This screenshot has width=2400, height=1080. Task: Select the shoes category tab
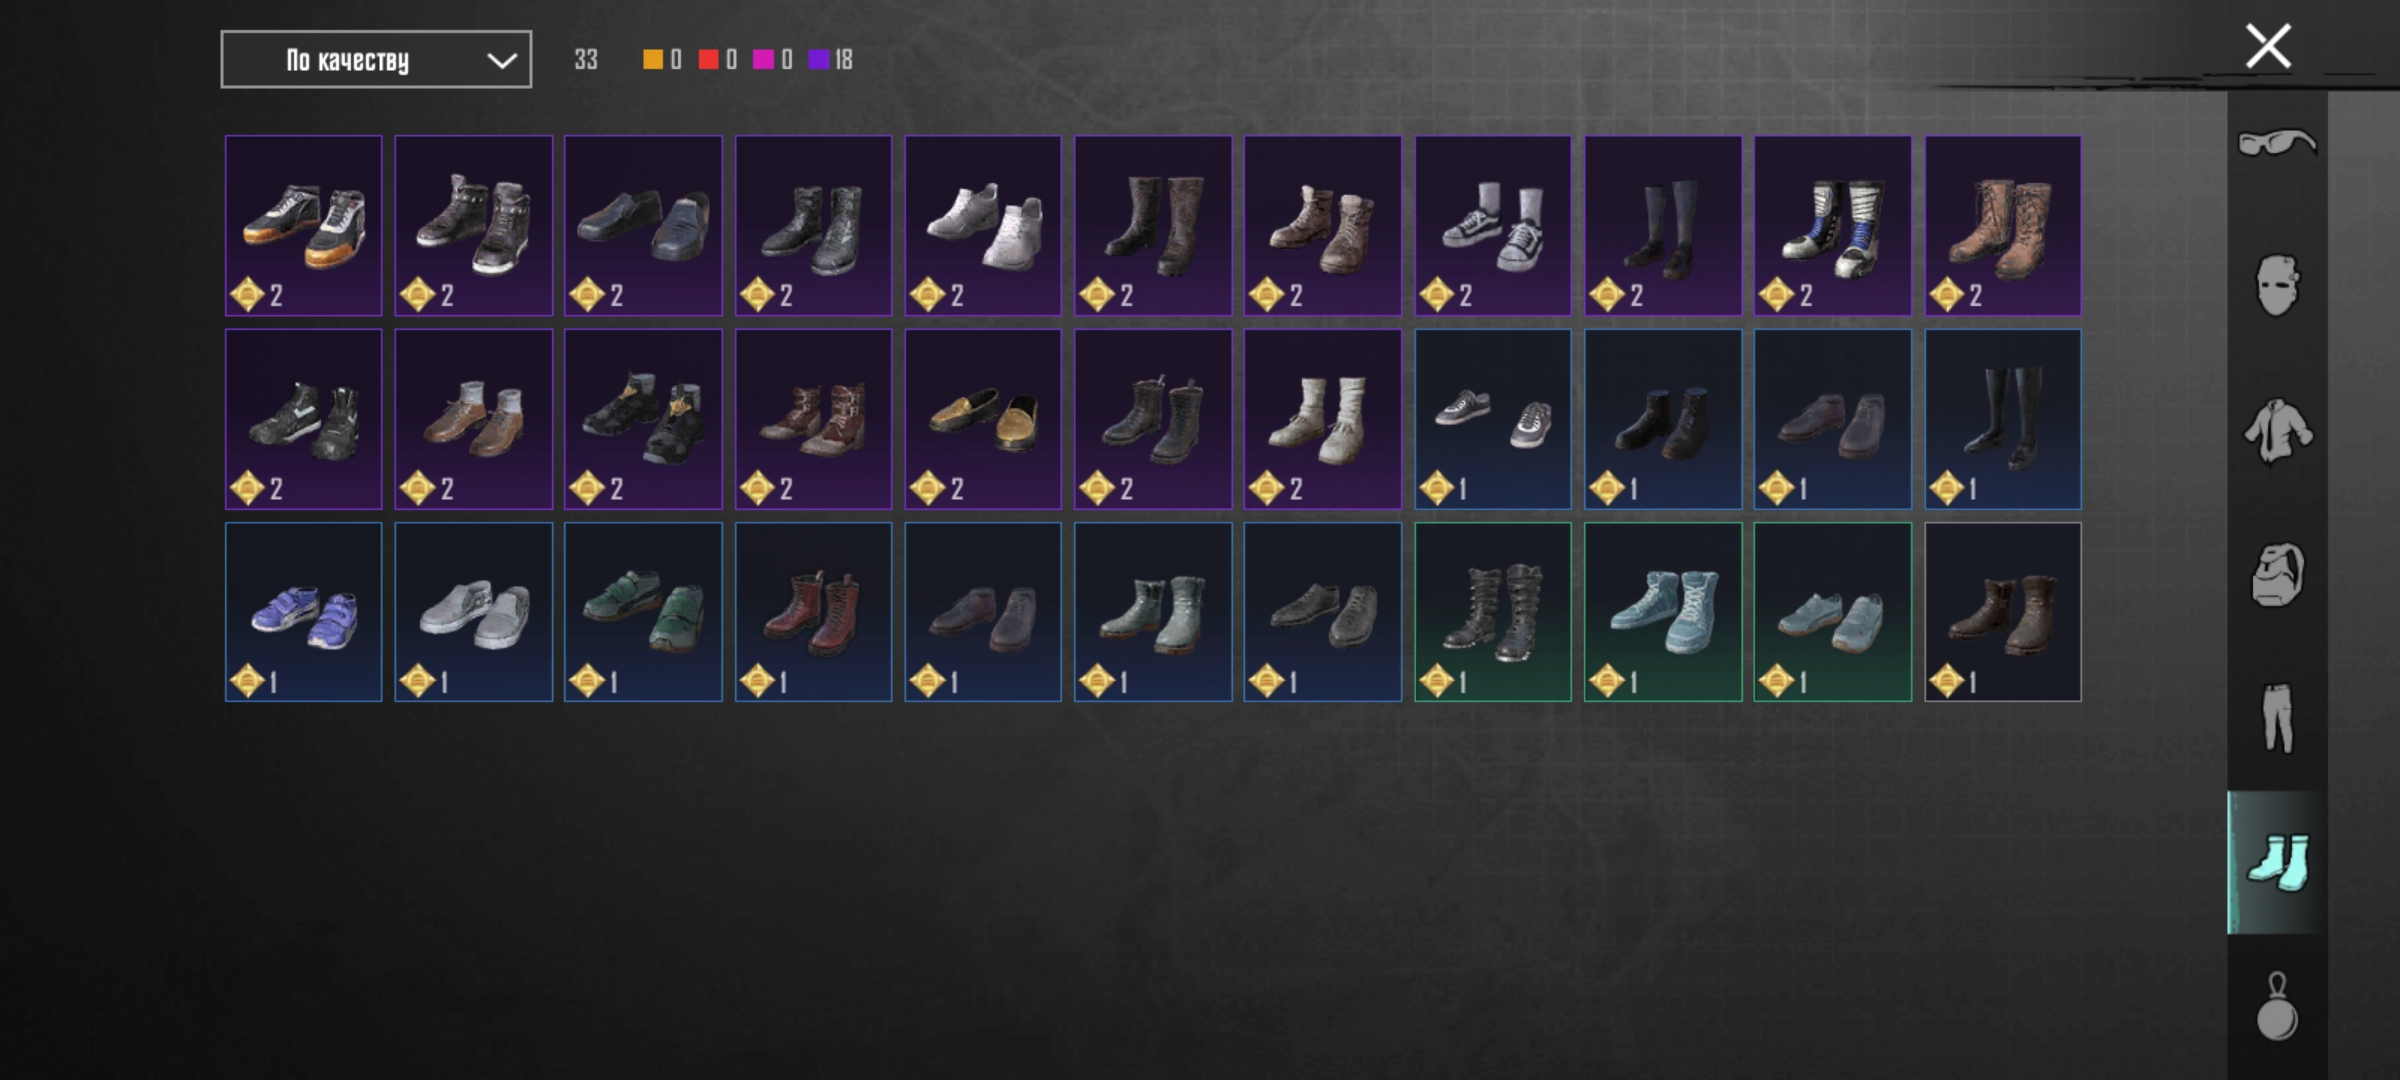point(2277,862)
